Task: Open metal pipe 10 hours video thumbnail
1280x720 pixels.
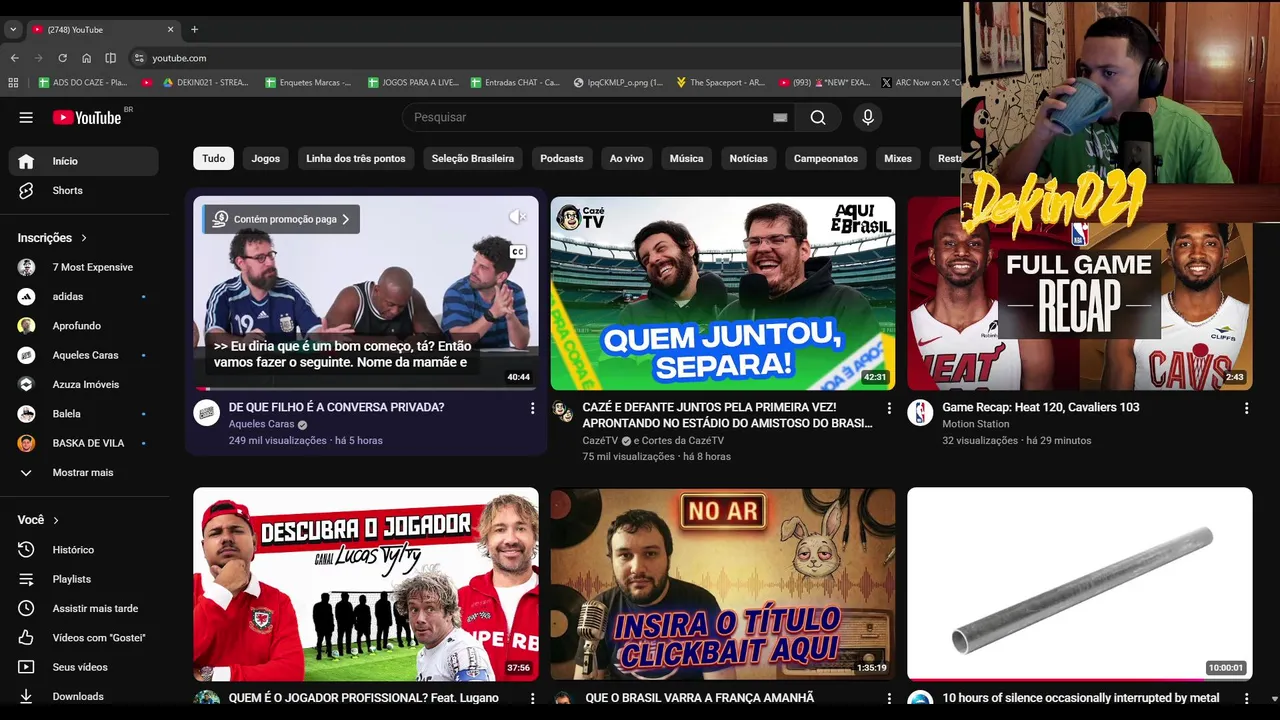Action: click(1080, 584)
